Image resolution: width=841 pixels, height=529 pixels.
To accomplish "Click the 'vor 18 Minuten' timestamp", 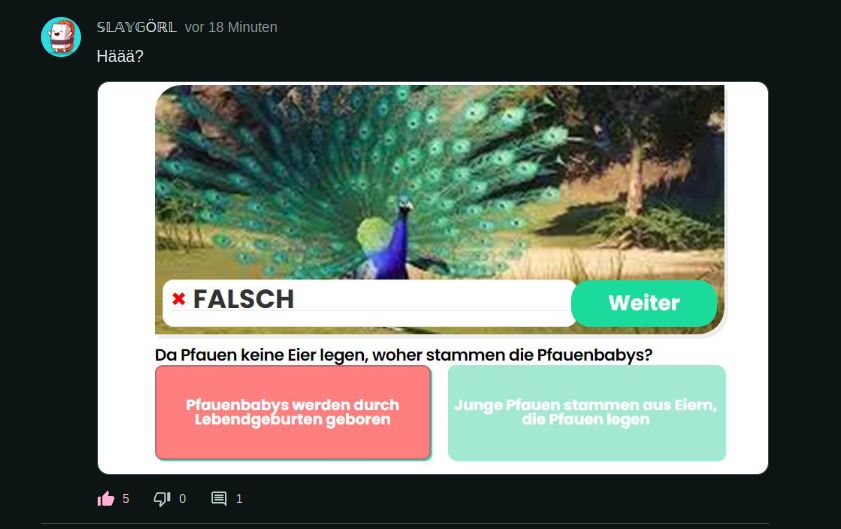I will [x=231, y=27].
